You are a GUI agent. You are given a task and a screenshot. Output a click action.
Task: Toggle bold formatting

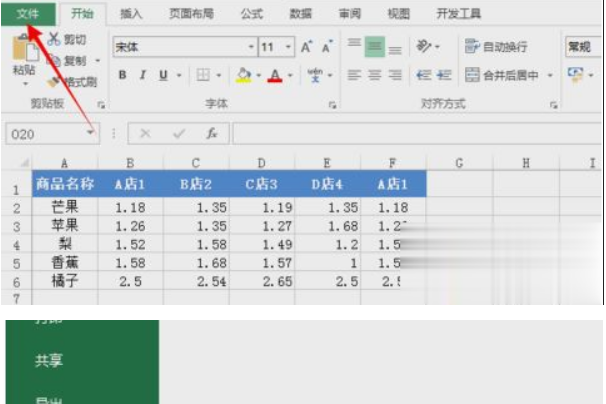pos(123,75)
